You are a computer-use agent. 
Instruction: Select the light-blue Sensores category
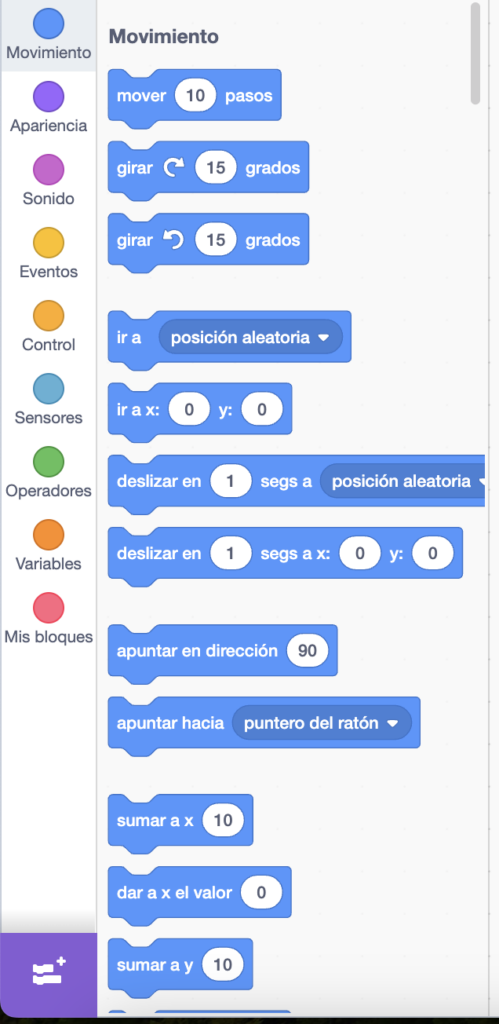(48, 390)
